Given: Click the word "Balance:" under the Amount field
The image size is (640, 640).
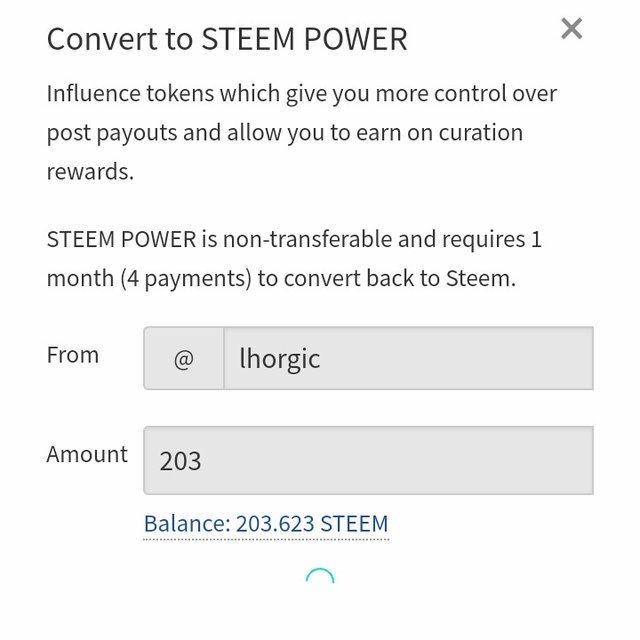Looking at the screenshot, I should pos(188,524).
